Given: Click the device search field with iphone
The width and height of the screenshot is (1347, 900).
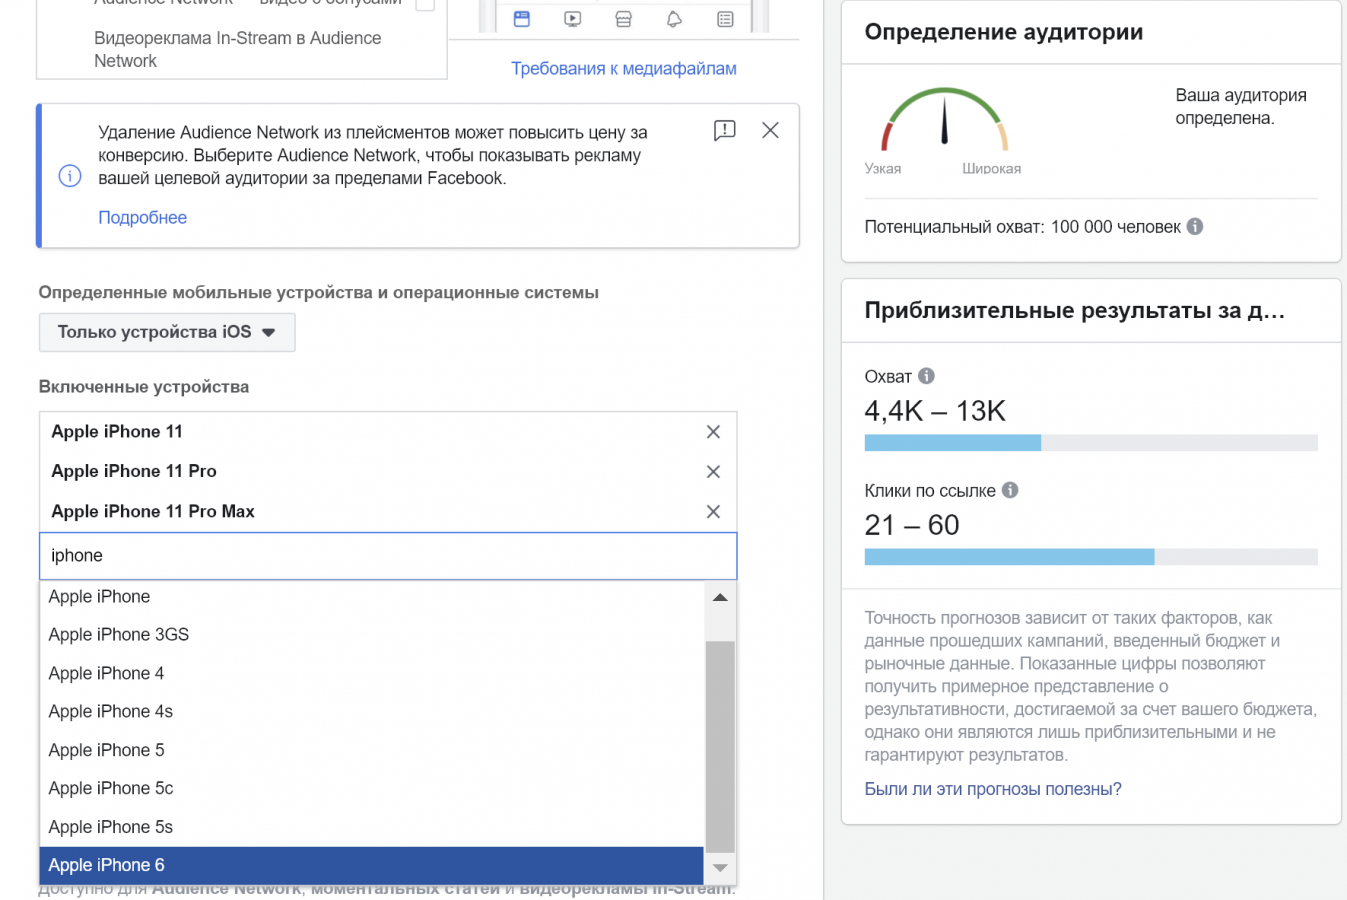Looking at the screenshot, I should (x=388, y=556).
